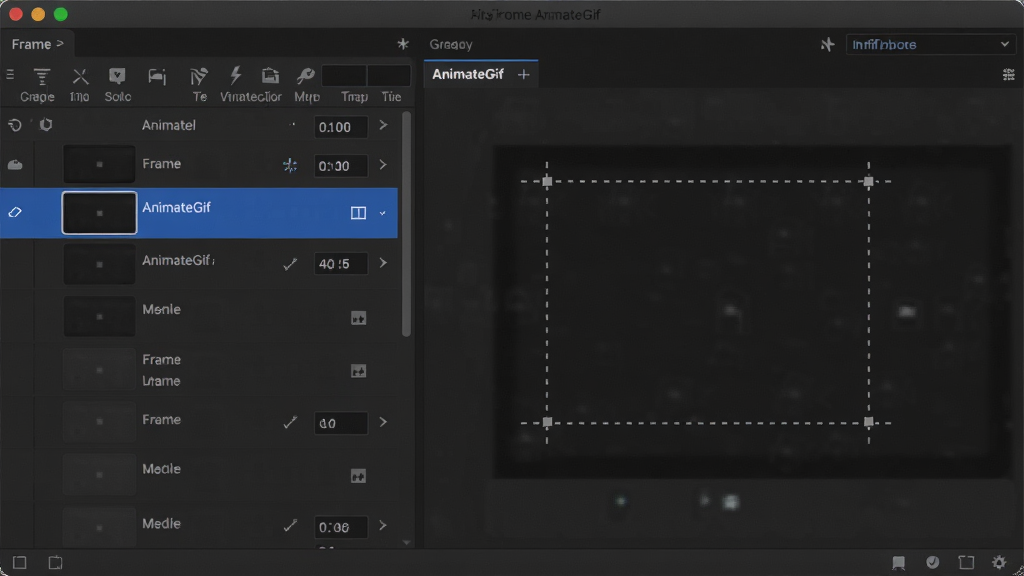1024x576 pixels.
Task: Click the image icon in the Menle row
Action: tap(359, 318)
